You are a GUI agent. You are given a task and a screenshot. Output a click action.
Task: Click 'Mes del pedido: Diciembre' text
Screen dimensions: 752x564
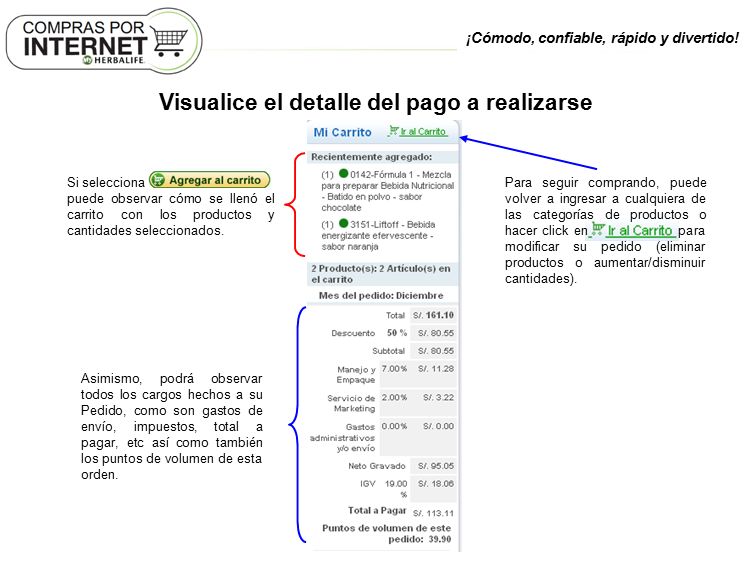(381, 295)
